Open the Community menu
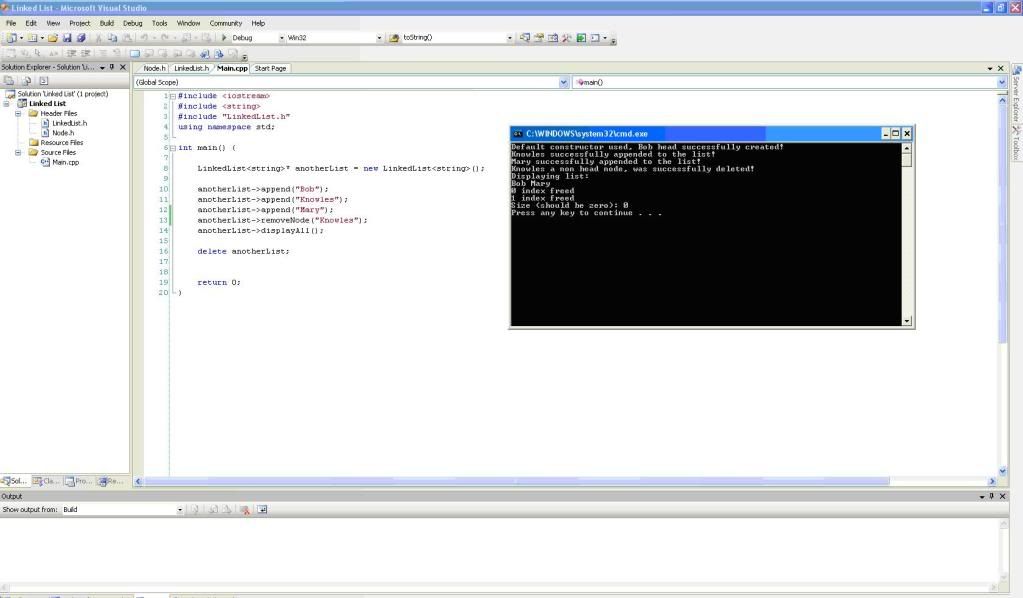The height and width of the screenshot is (598, 1023). pyautogui.click(x=226, y=23)
